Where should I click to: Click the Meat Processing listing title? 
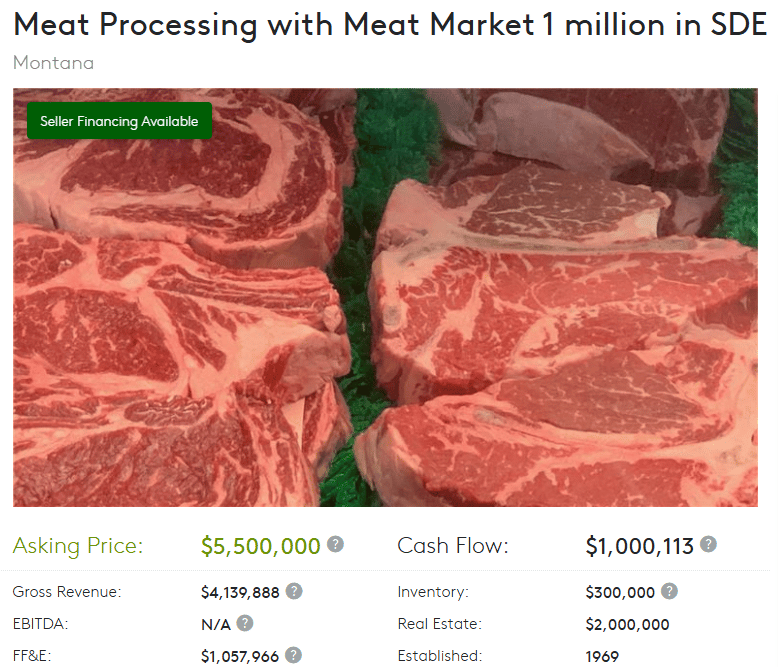pyautogui.click(x=390, y=24)
